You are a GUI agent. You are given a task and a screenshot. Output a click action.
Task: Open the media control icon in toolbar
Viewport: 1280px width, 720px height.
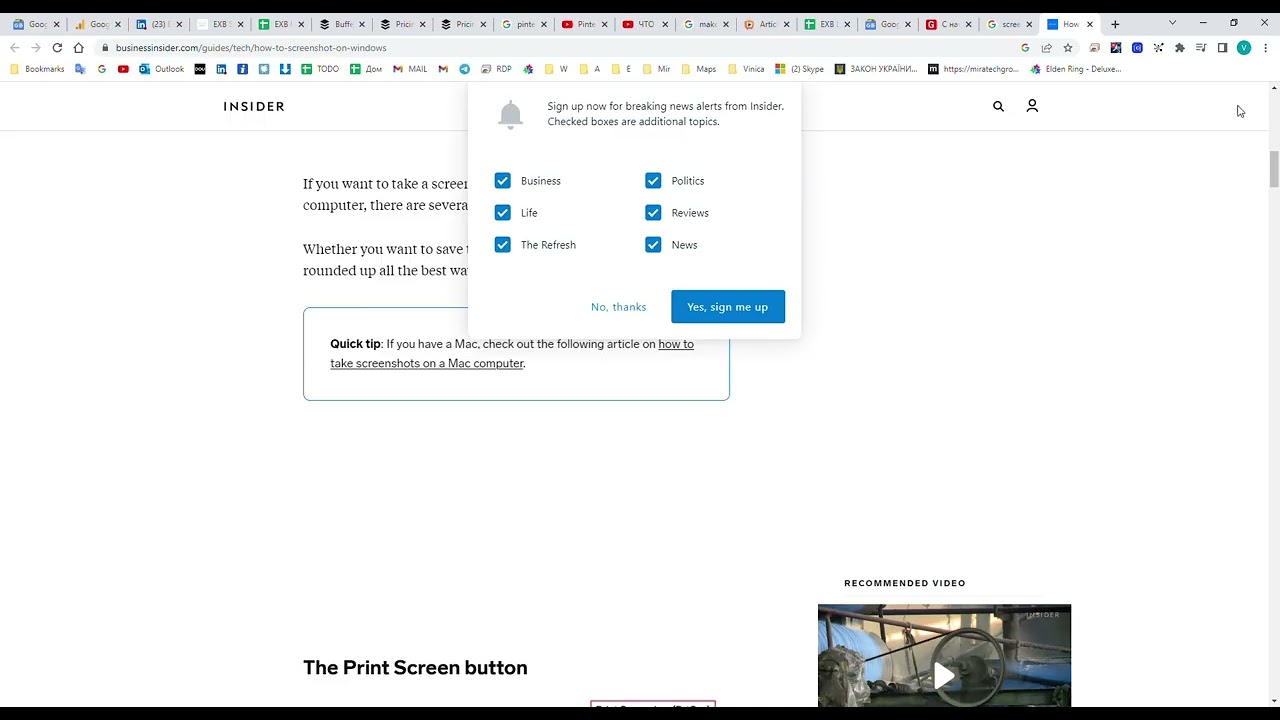[x=1201, y=47]
